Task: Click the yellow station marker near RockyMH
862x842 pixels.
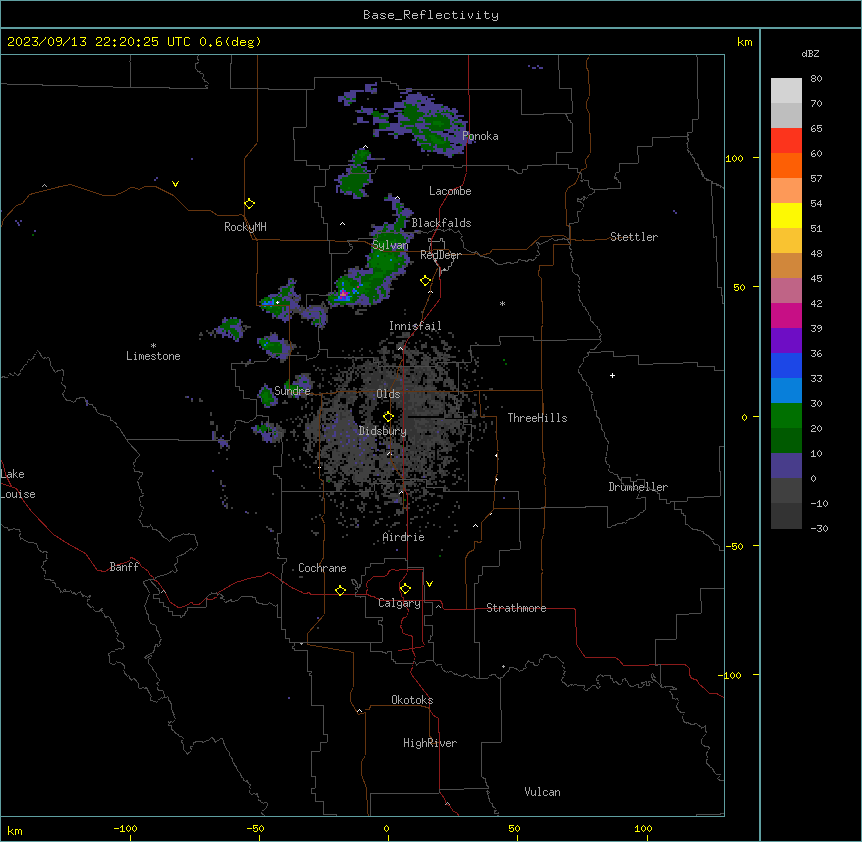Action: point(249,203)
